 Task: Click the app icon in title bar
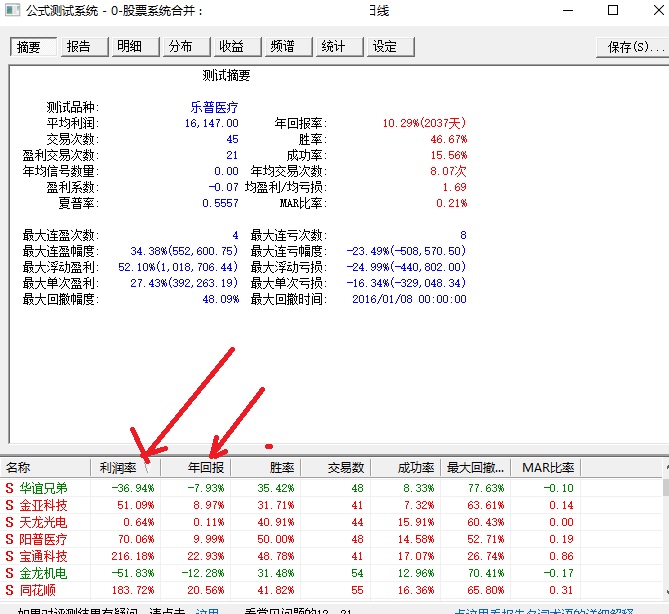pyautogui.click(x=12, y=10)
